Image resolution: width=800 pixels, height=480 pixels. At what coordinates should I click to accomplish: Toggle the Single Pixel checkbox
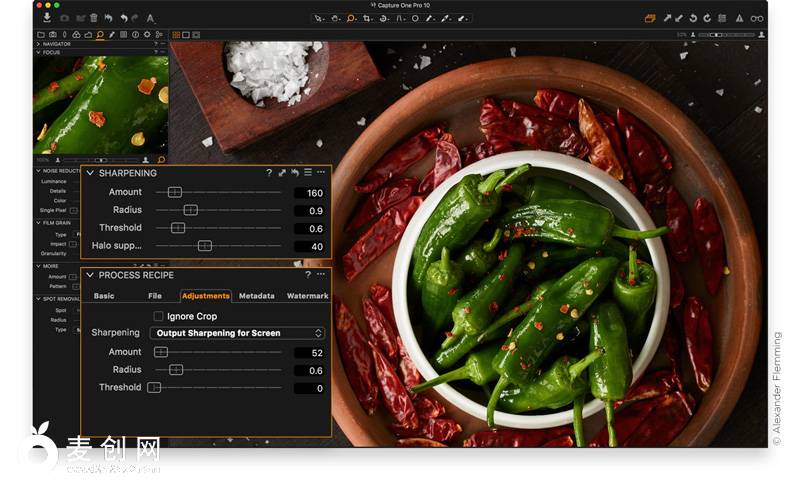[x=74, y=210]
